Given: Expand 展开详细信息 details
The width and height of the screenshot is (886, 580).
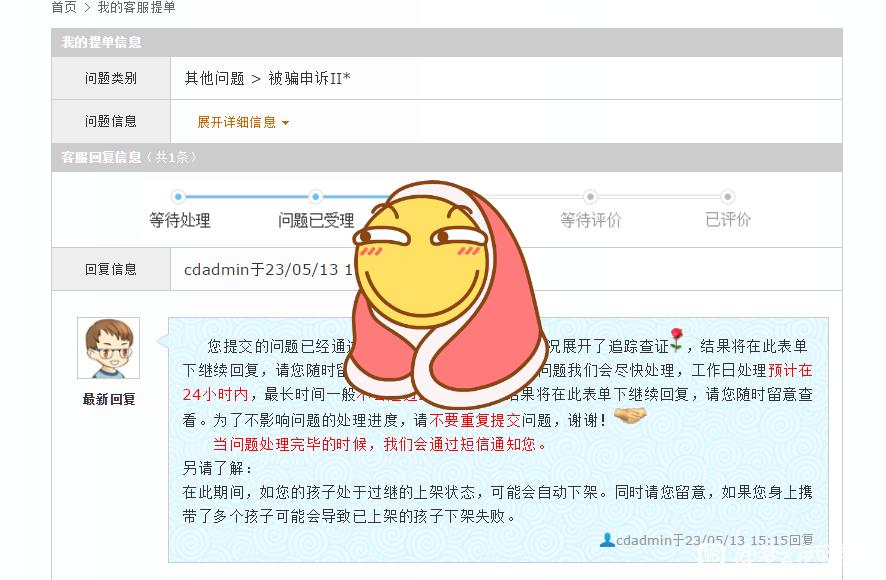Looking at the screenshot, I should coord(236,122).
